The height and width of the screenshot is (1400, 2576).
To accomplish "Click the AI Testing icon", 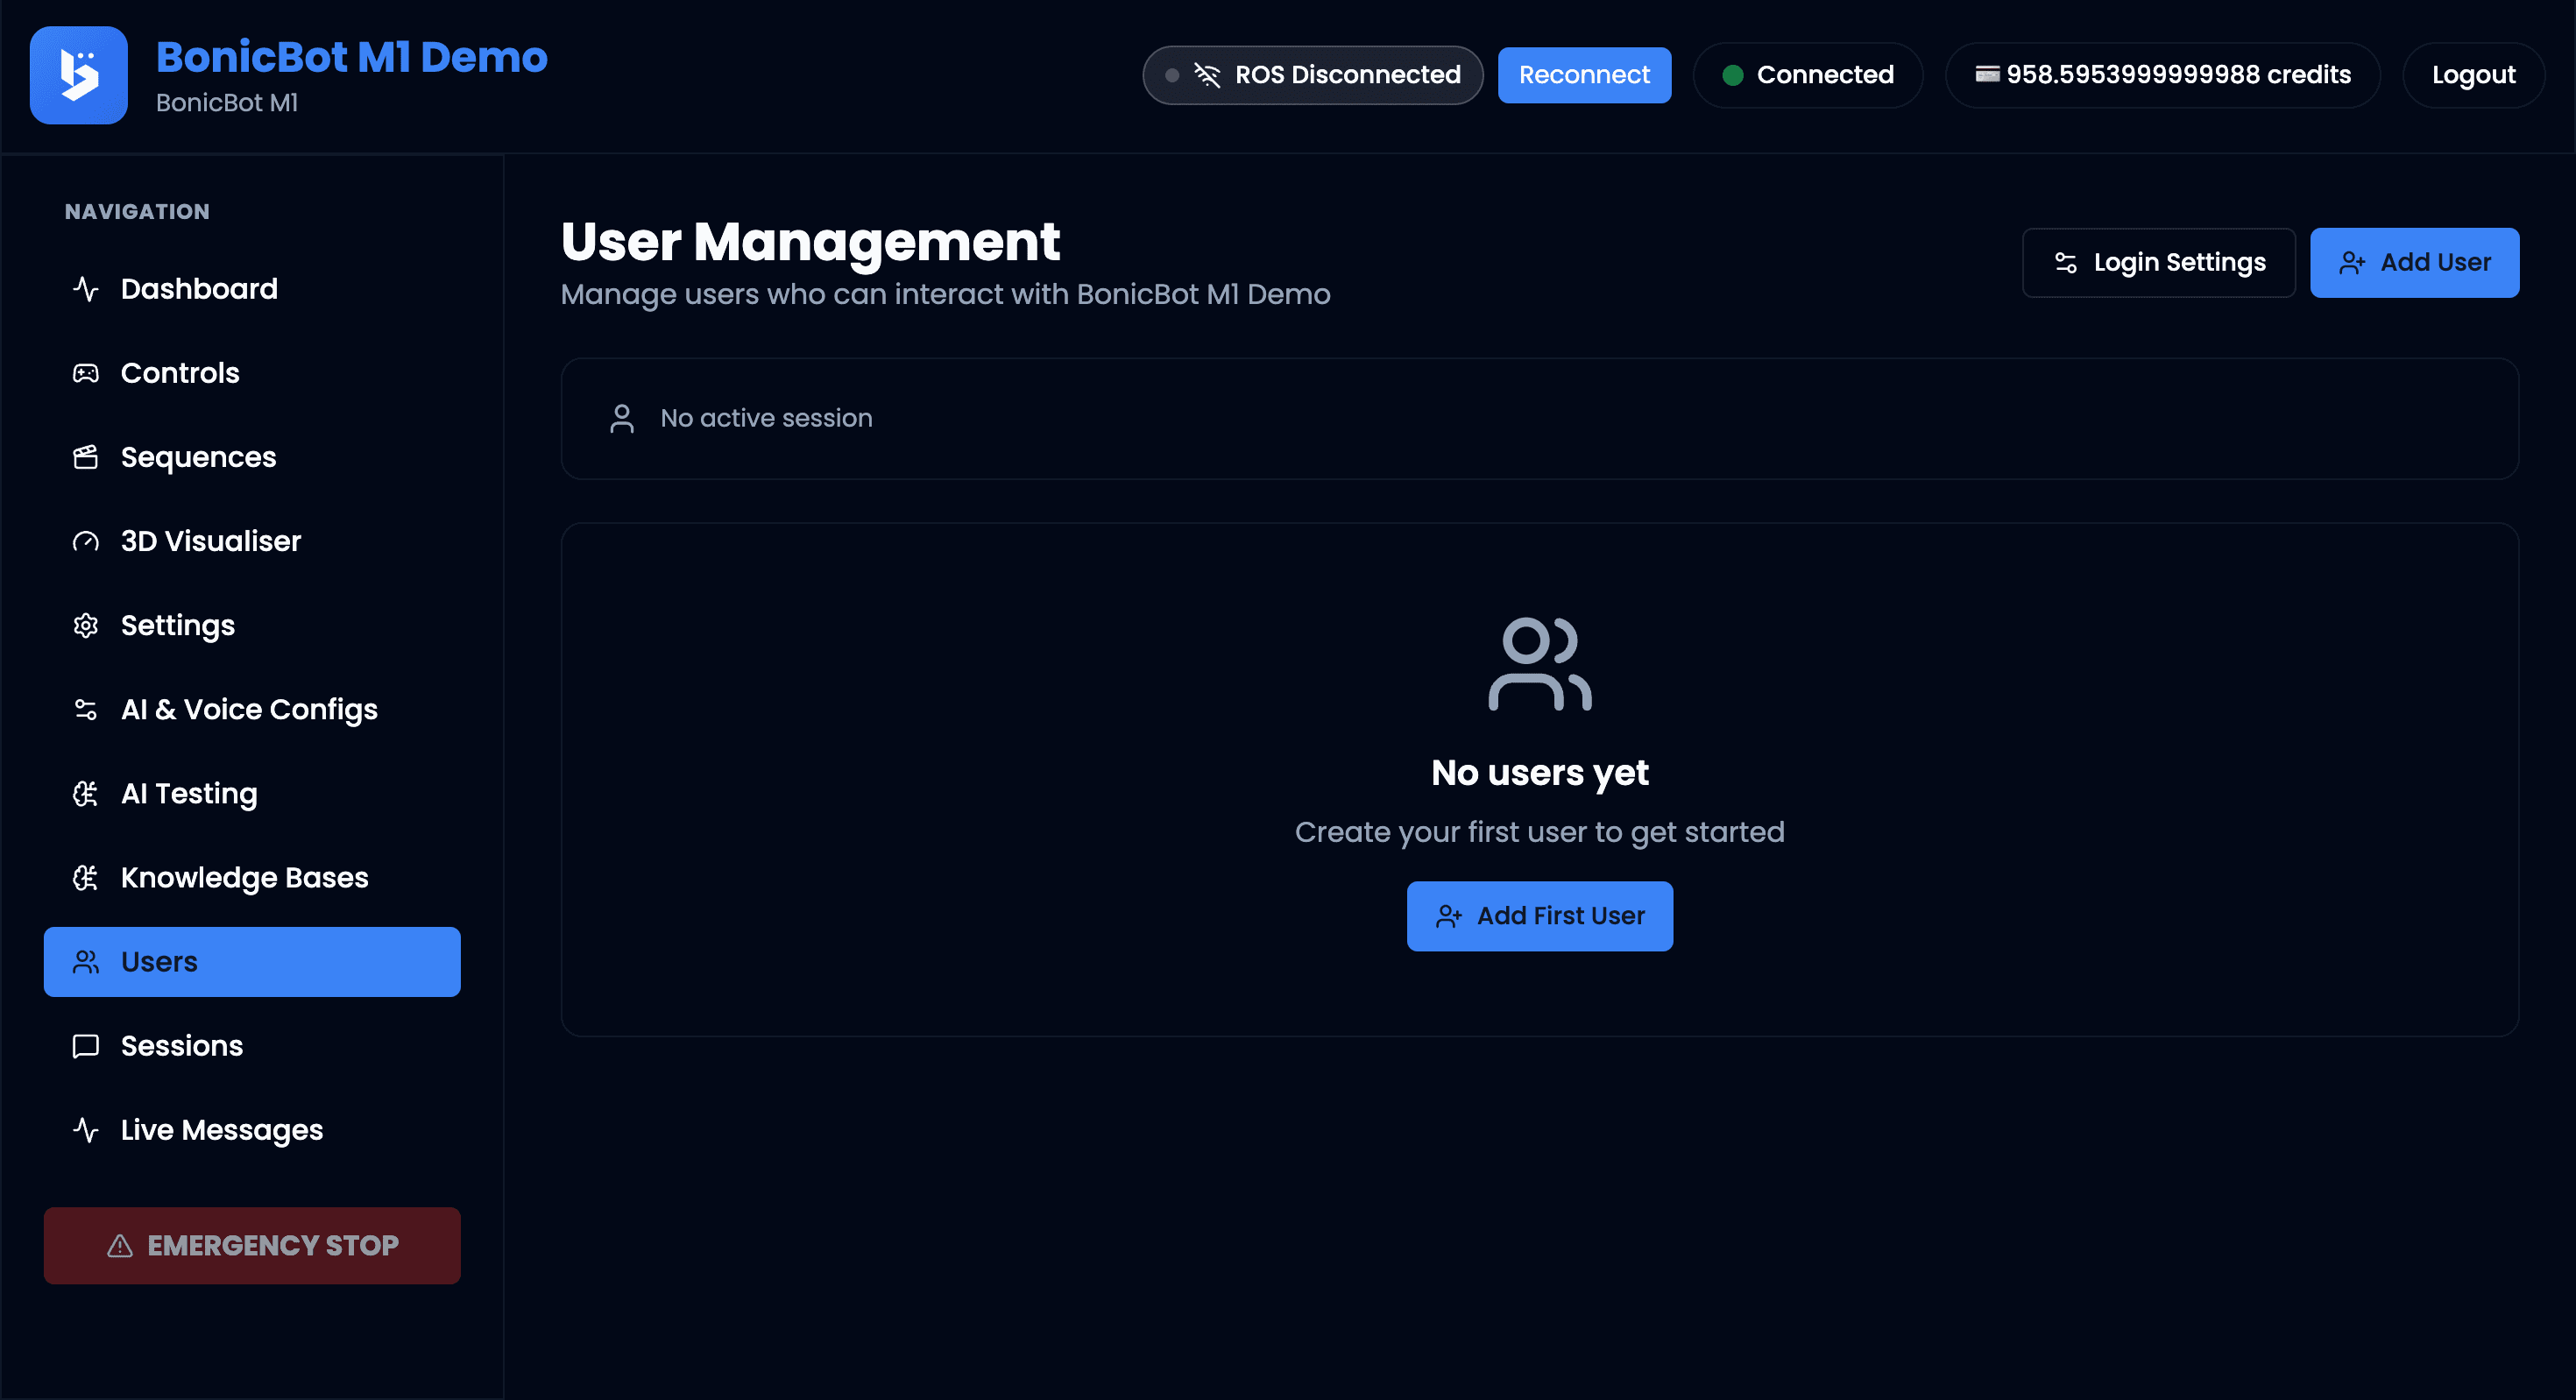I will (85, 793).
